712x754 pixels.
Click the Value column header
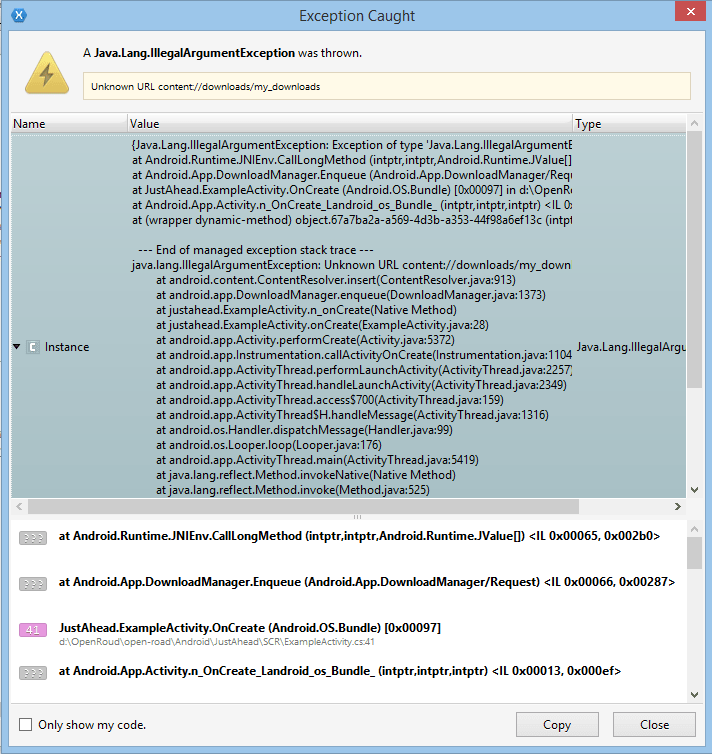pyautogui.click(x=350, y=124)
